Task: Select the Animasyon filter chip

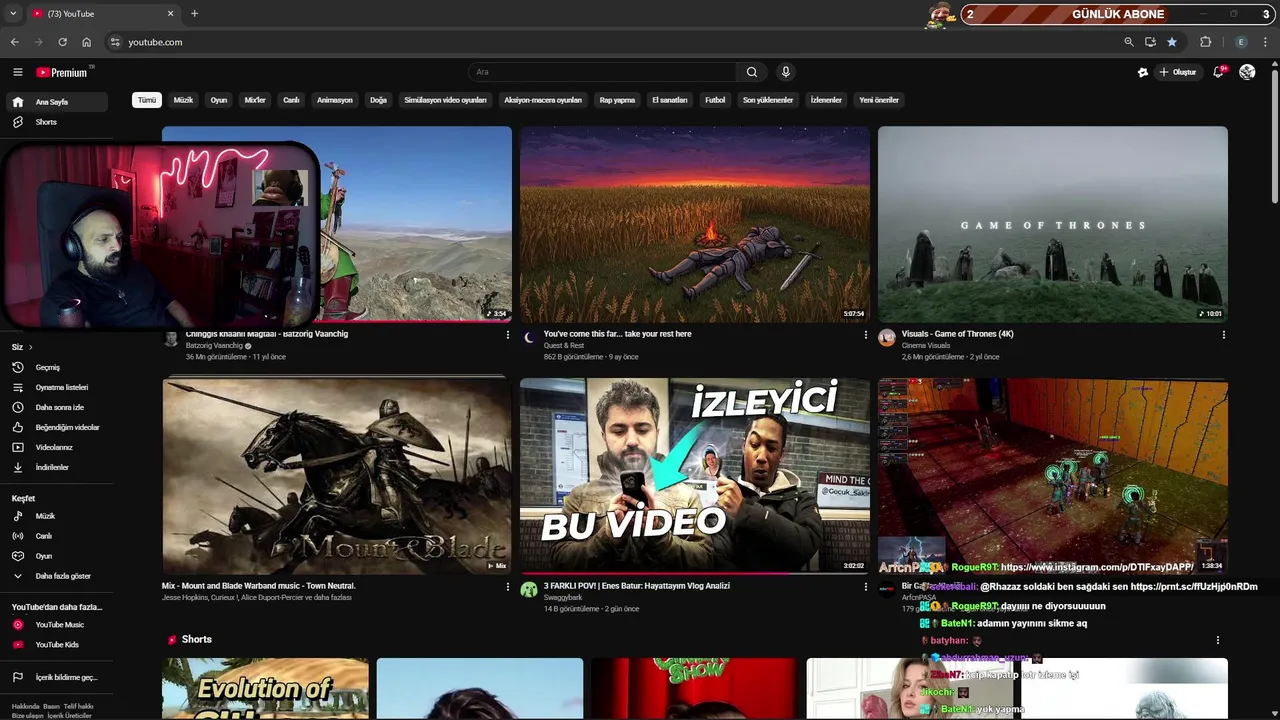Action: click(x=335, y=100)
